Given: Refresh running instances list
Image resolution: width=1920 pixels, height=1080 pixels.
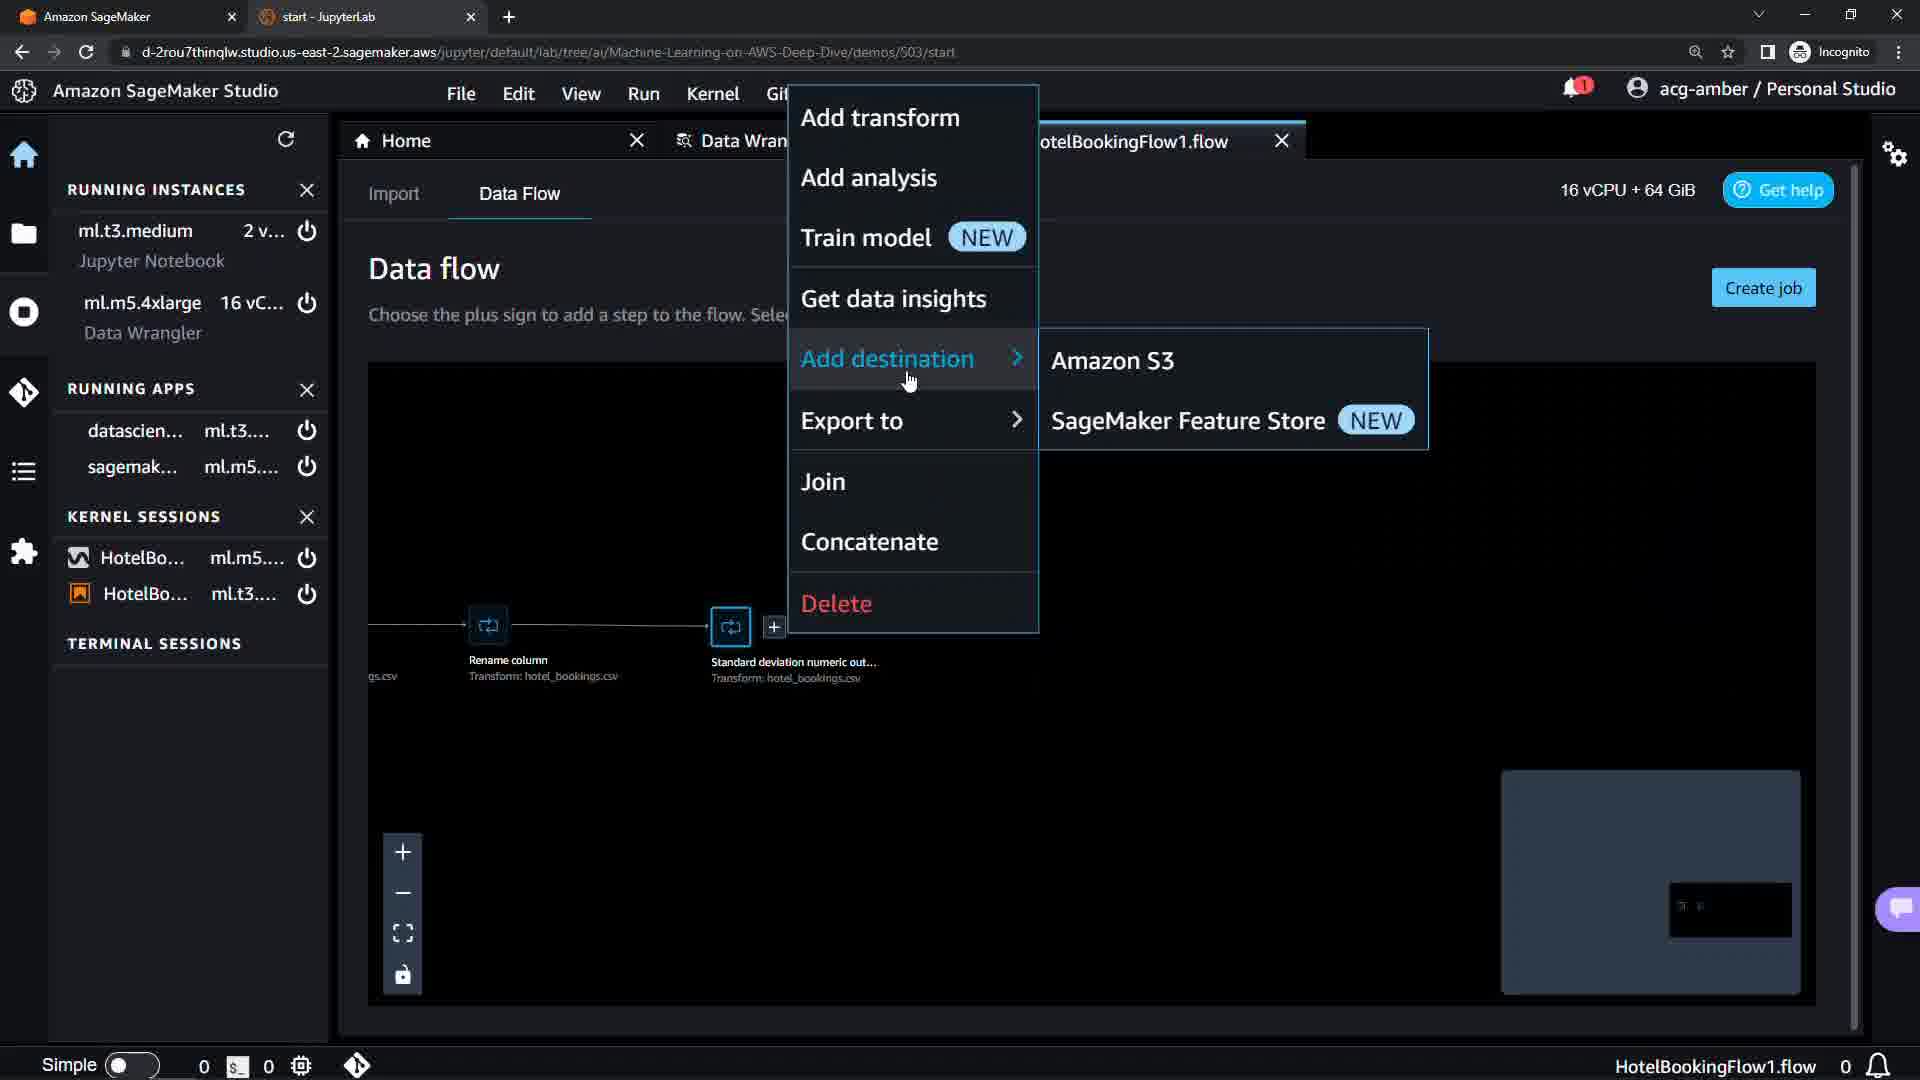Looking at the screenshot, I should pos(286,139).
